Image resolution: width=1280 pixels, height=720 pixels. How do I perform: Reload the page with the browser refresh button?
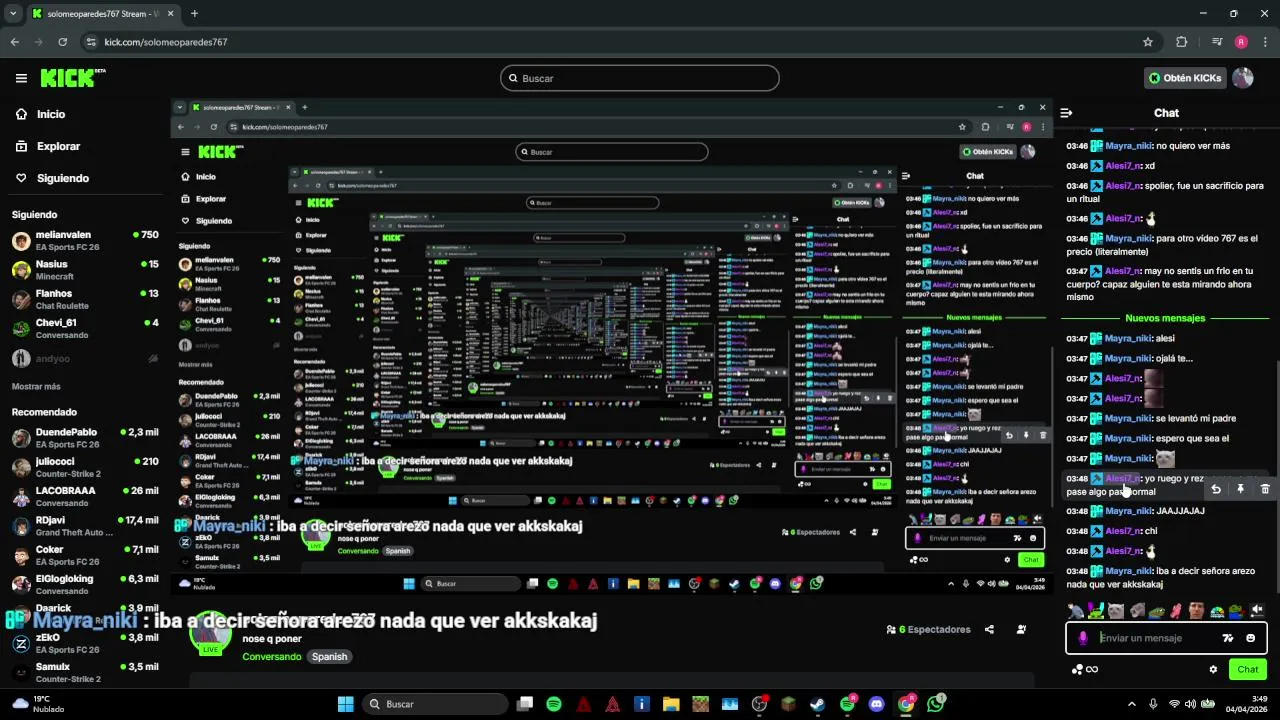tap(62, 42)
